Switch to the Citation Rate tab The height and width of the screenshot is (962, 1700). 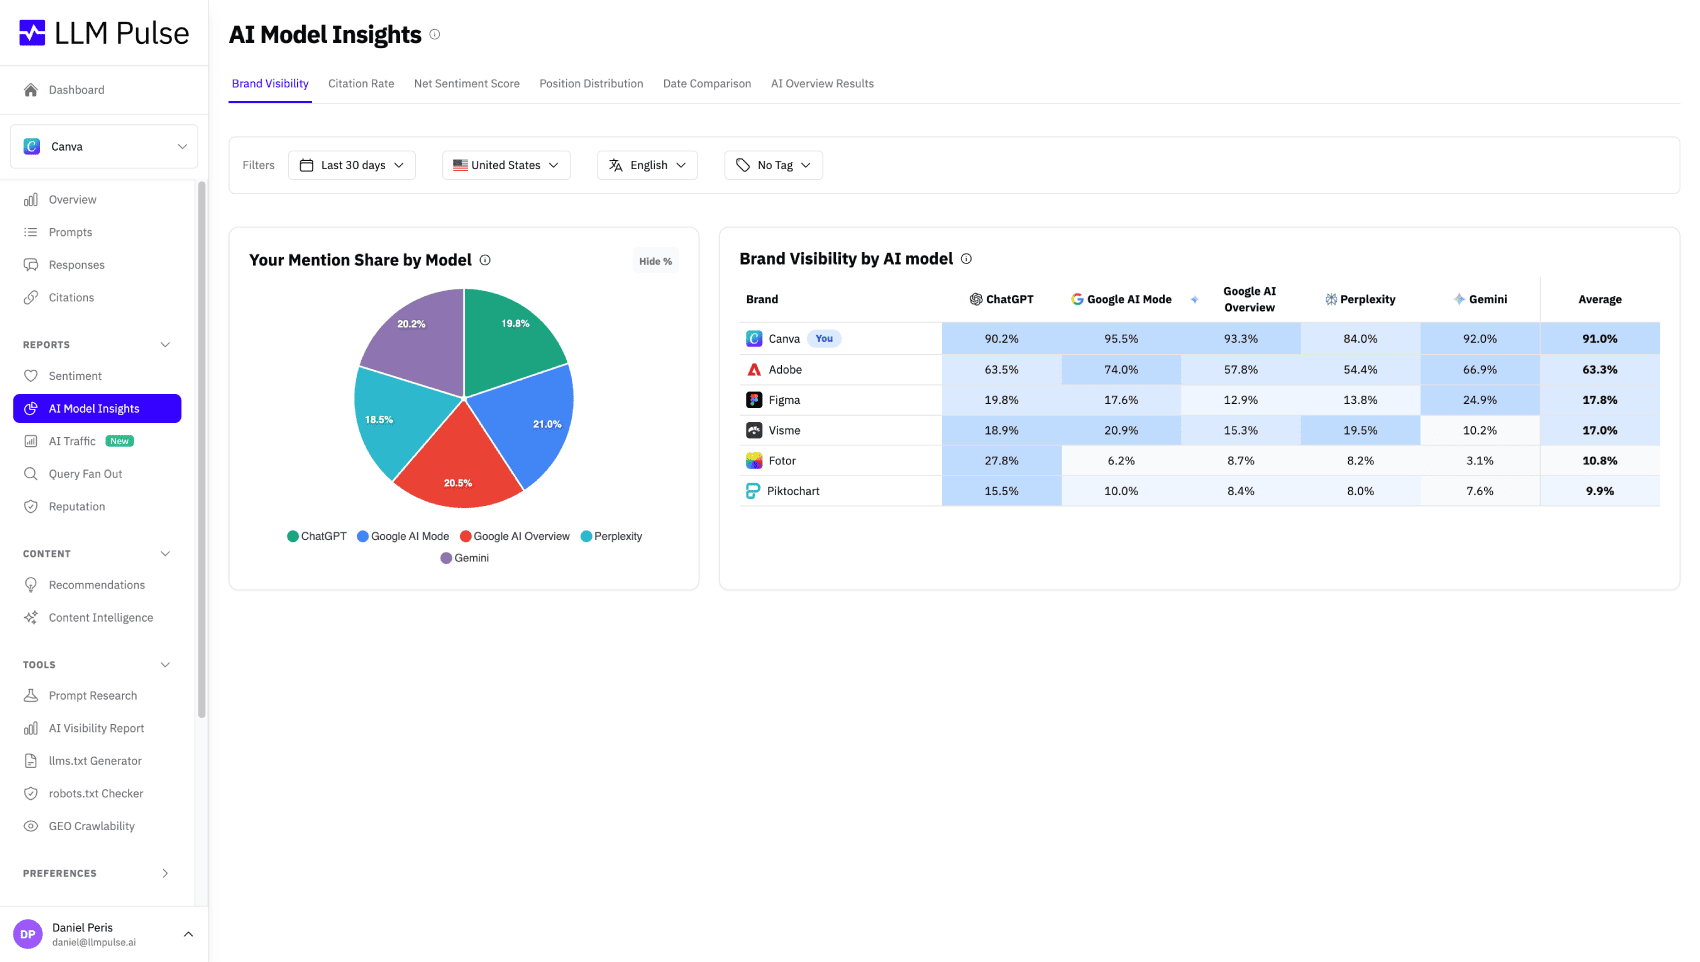click(361, 84)
